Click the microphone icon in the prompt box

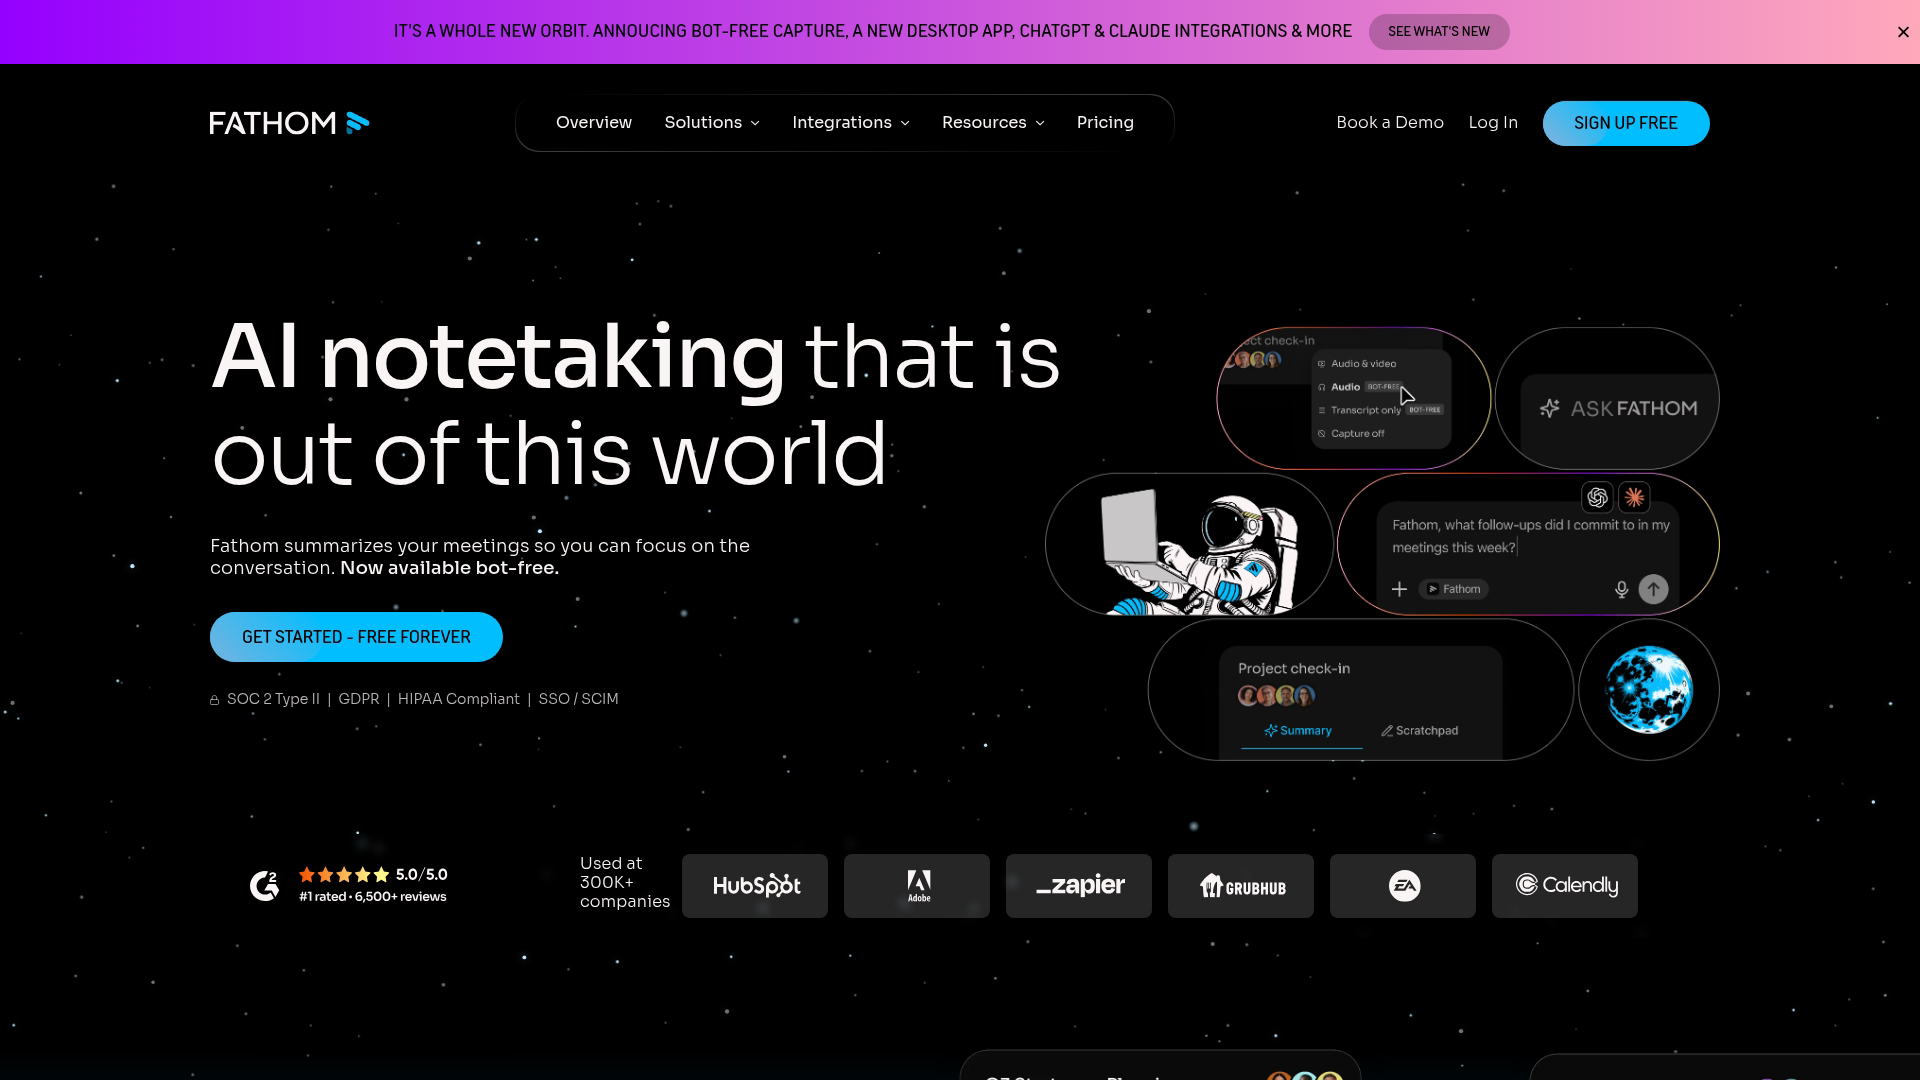pos(1621,590)
